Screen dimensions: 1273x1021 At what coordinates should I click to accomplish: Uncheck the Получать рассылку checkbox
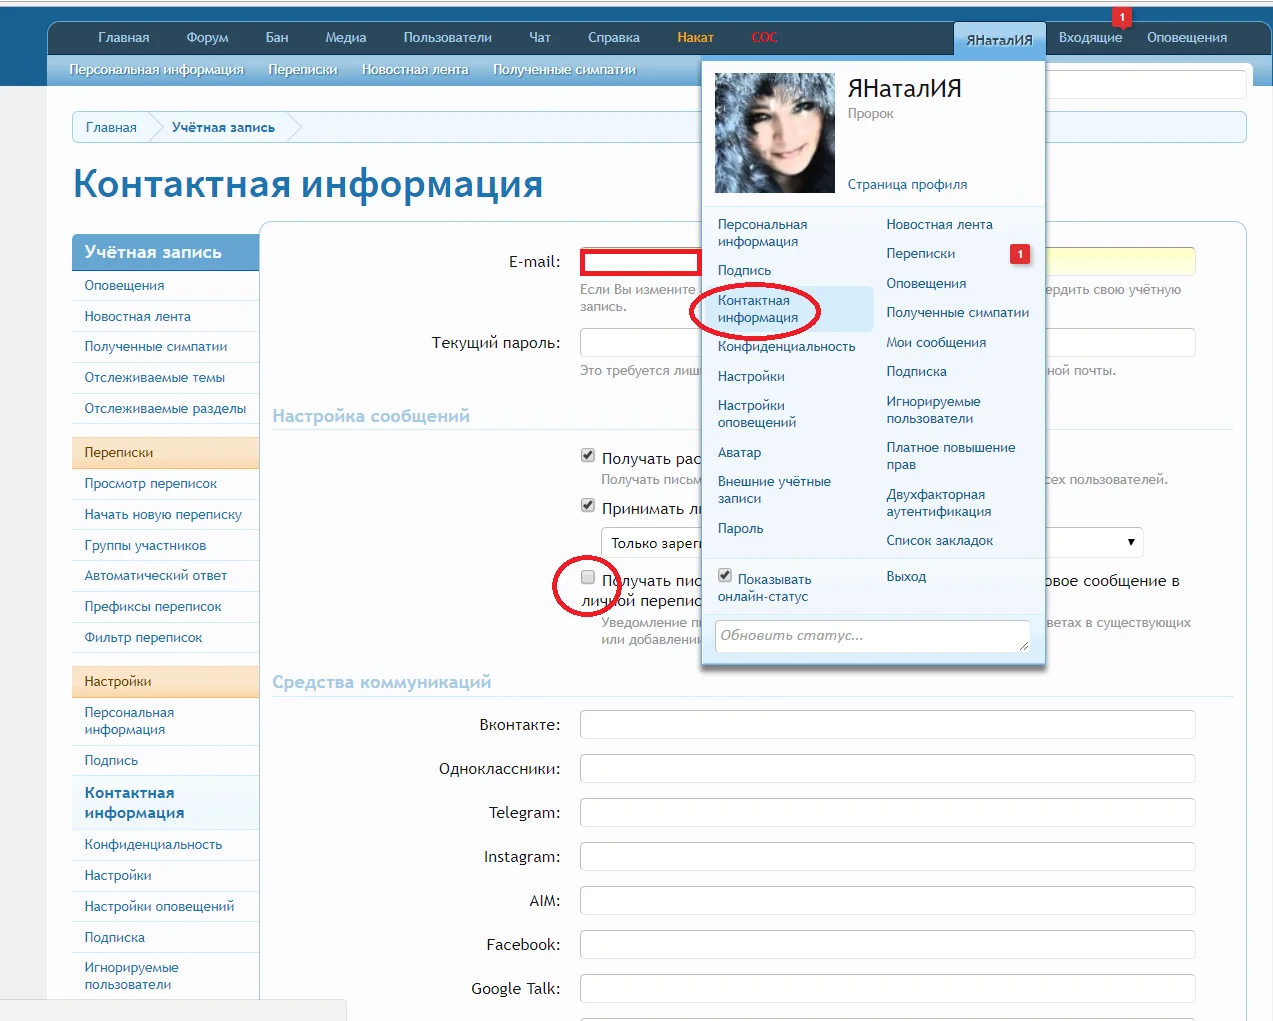point(587,455)
